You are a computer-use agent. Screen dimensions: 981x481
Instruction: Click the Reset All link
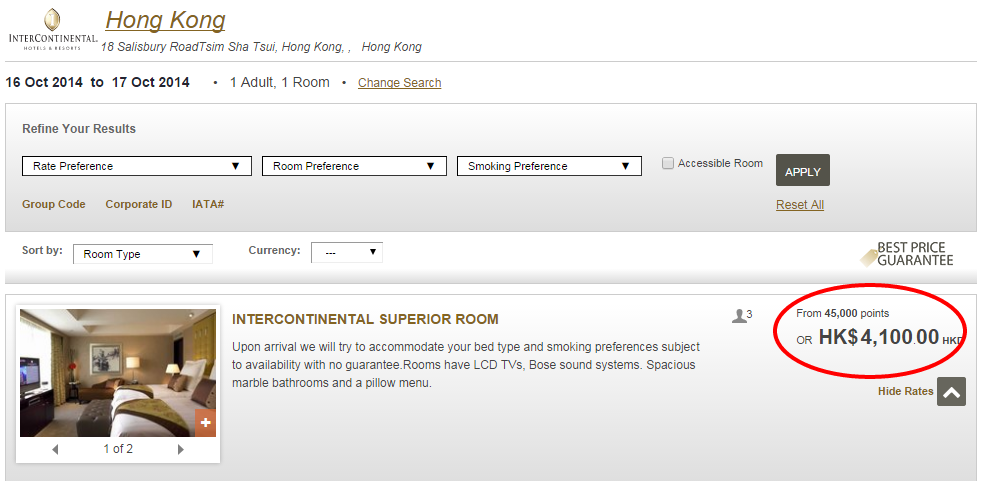(x=800, y=205)
